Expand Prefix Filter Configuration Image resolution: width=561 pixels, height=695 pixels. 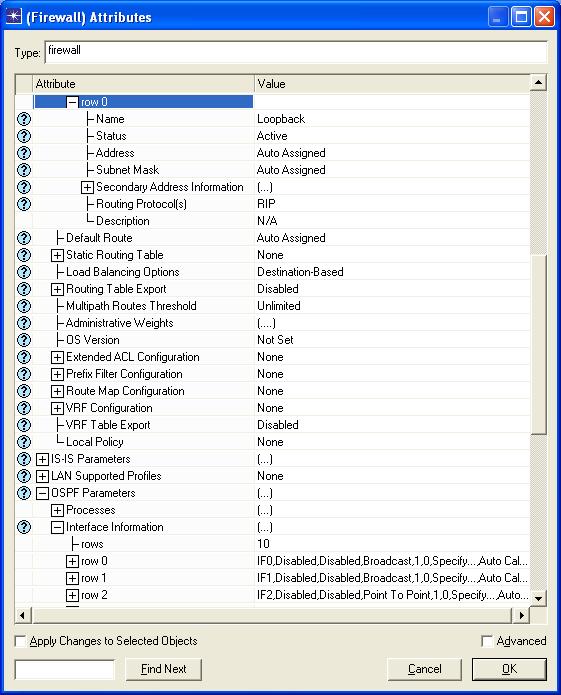pos(57,375)
